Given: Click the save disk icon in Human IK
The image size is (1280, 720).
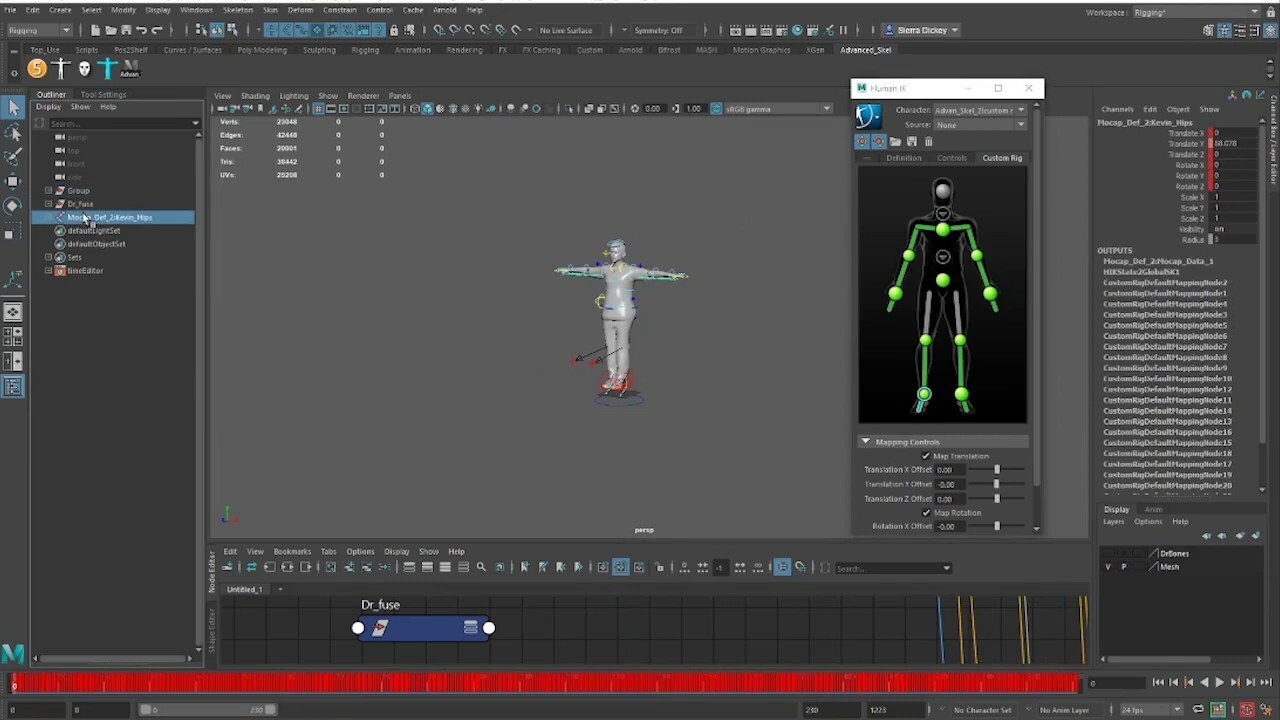Looking at the screenshot, I should pos(911,142).
